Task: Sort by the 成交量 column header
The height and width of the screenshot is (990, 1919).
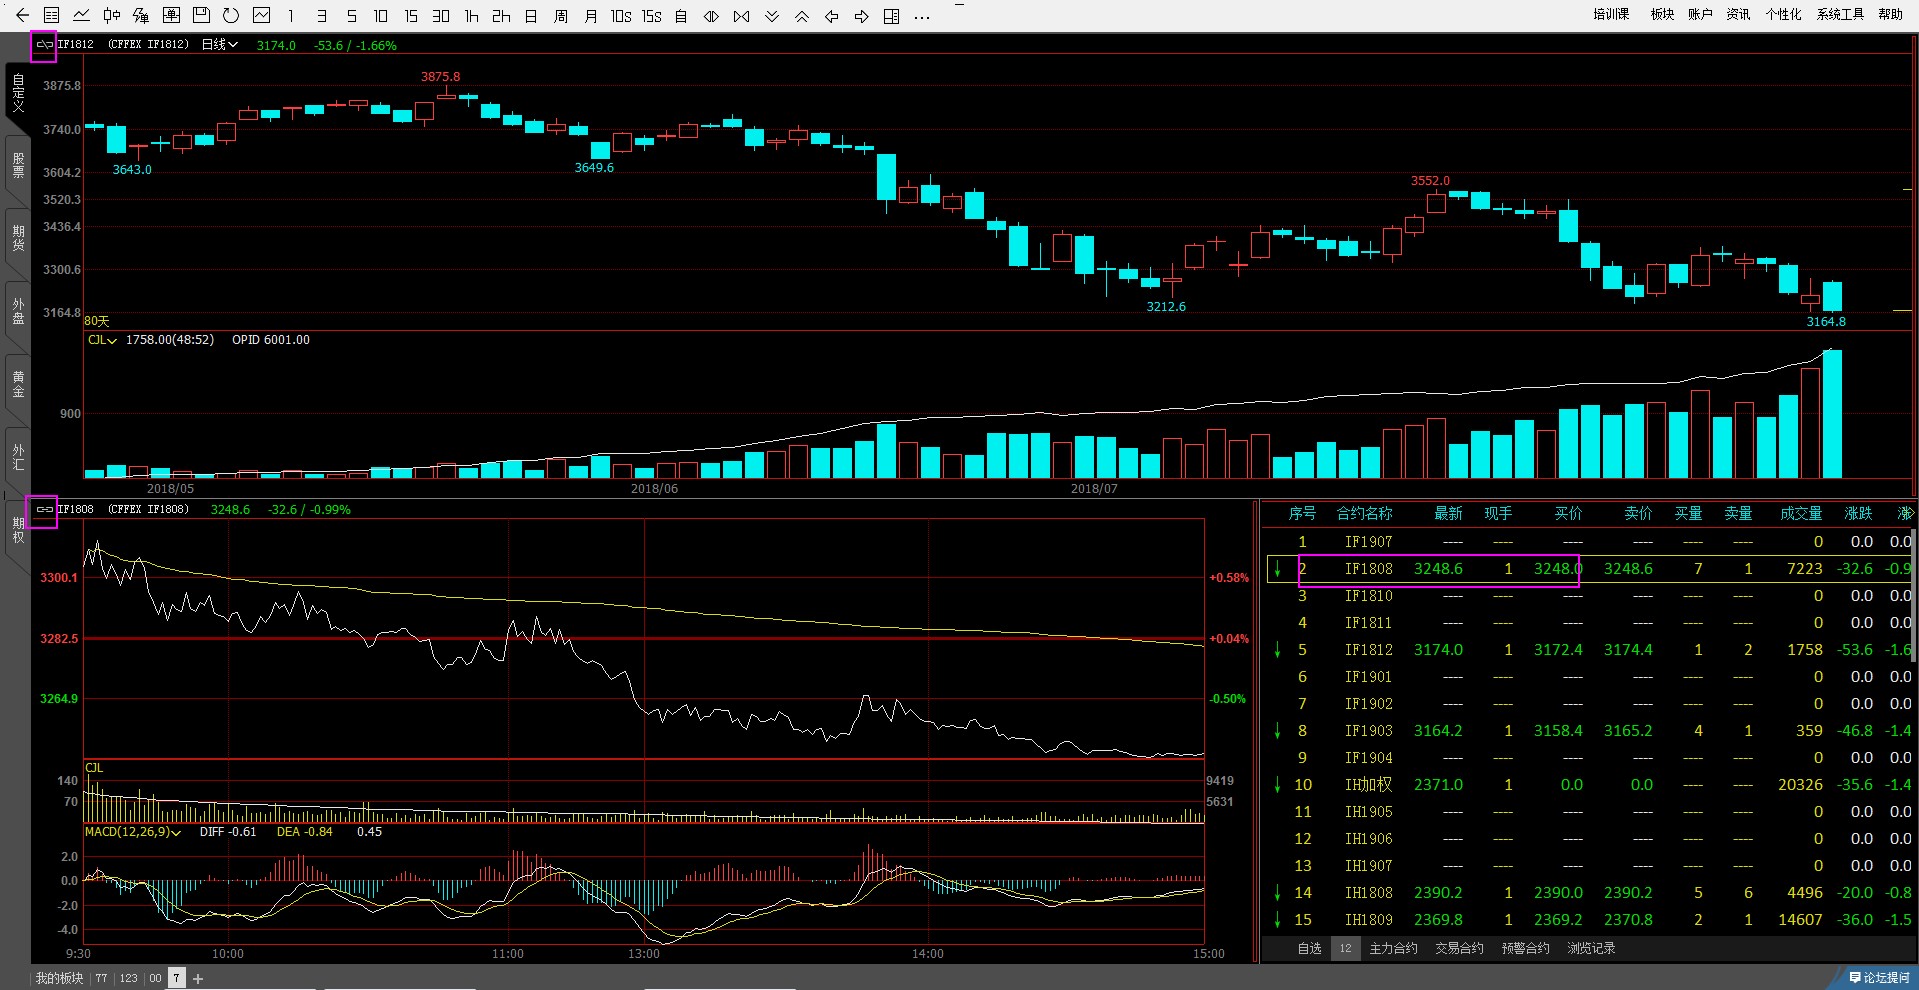Action: pyautogui.click(x=1801, y=513)
